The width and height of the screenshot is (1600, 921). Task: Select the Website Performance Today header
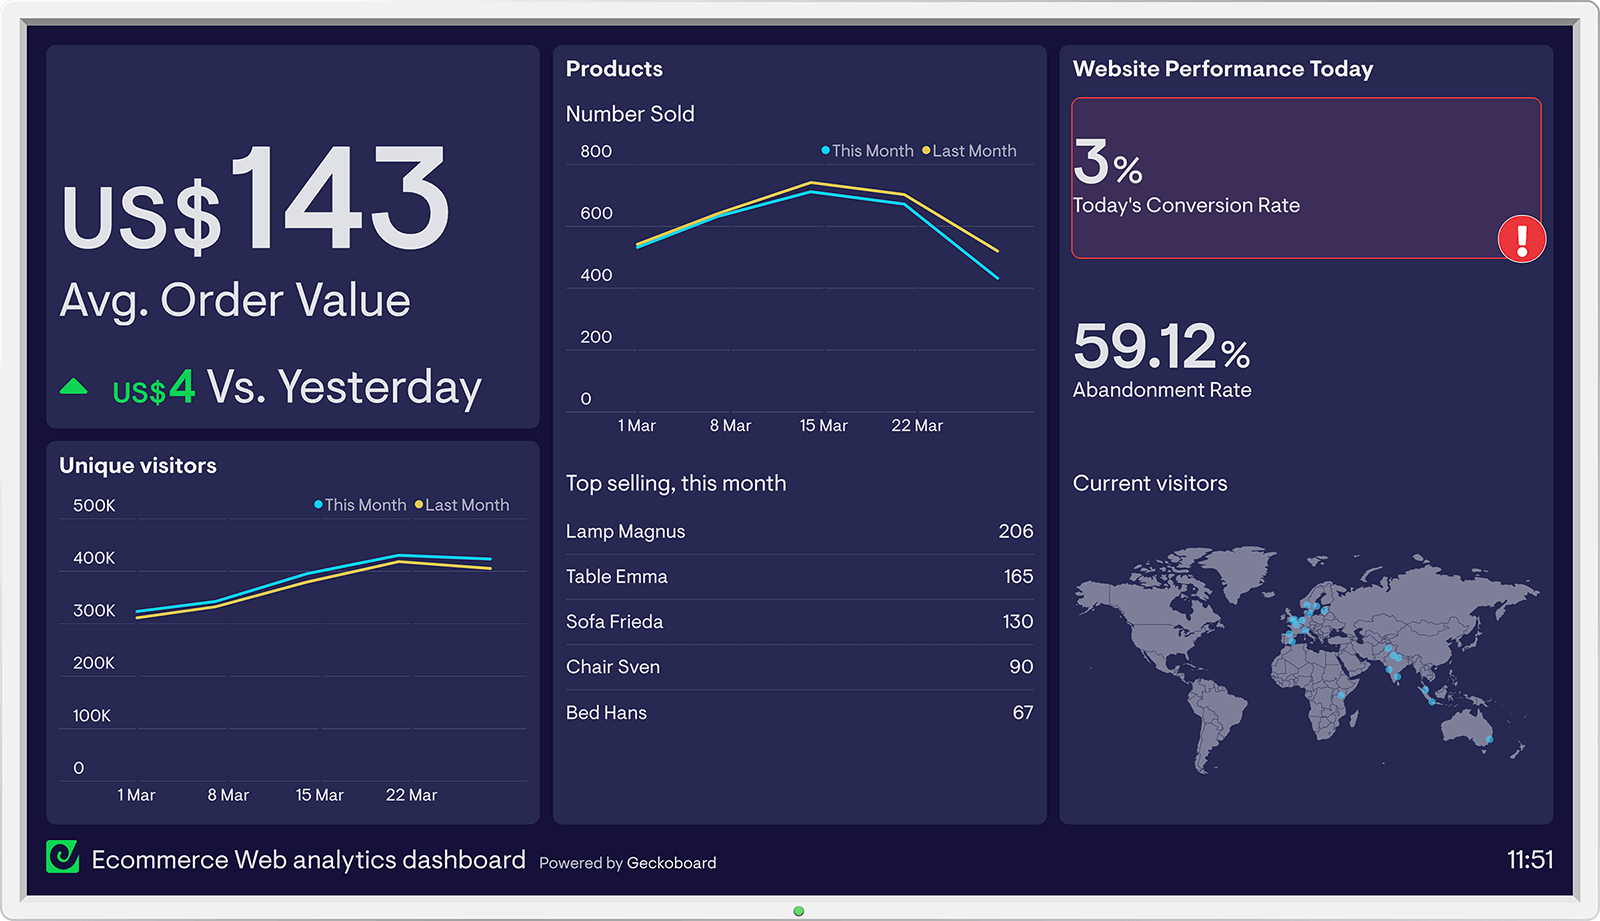(x=1223, y=68)
